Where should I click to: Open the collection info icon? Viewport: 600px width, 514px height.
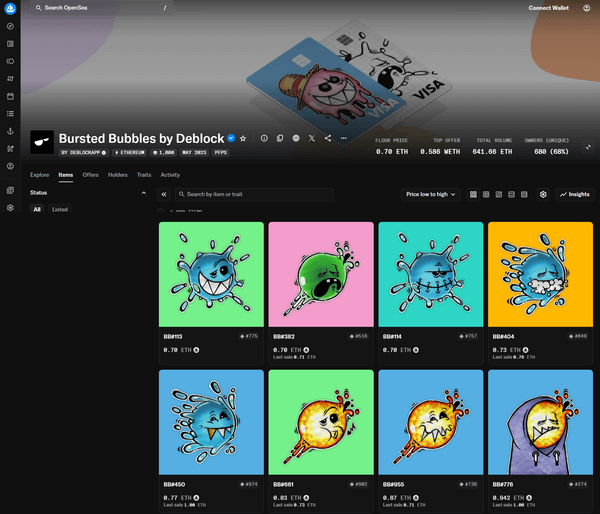pos(264,138)
